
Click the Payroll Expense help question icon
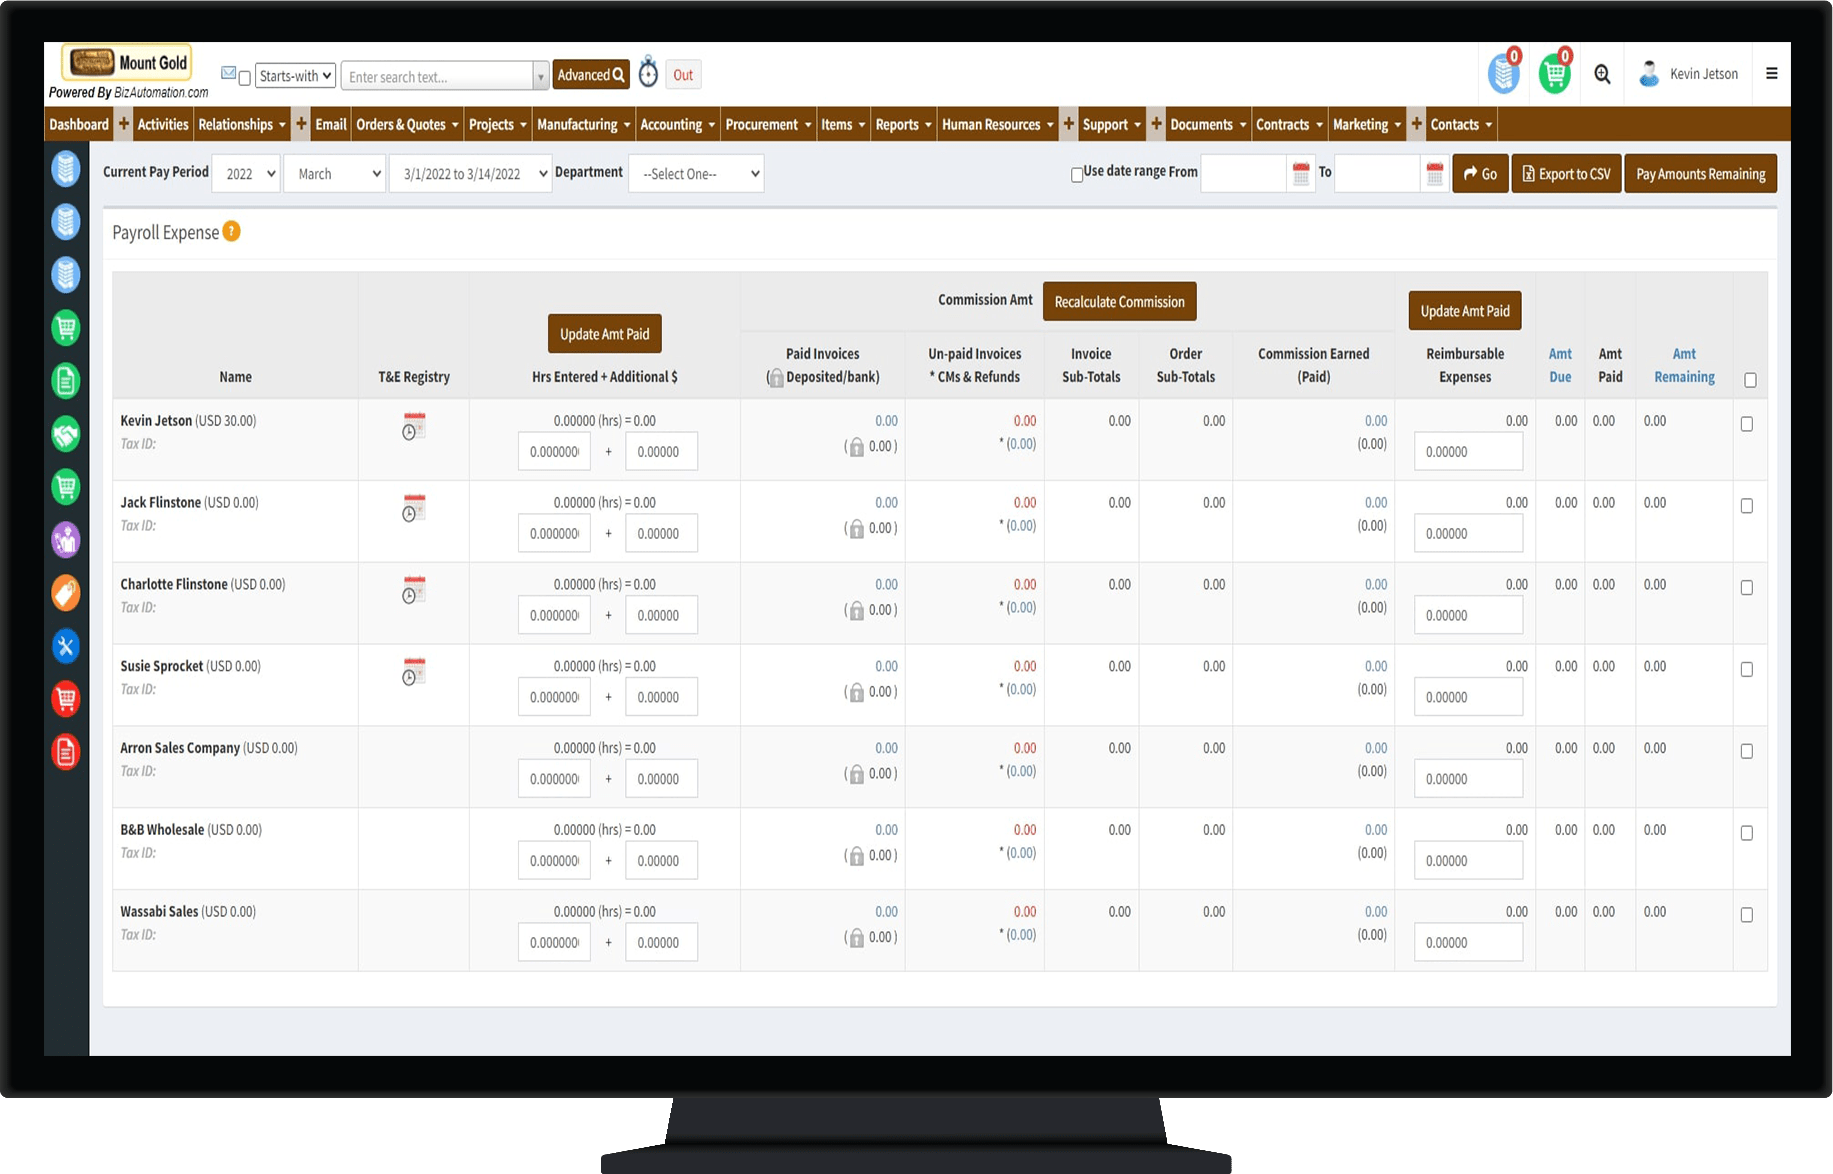231,231
